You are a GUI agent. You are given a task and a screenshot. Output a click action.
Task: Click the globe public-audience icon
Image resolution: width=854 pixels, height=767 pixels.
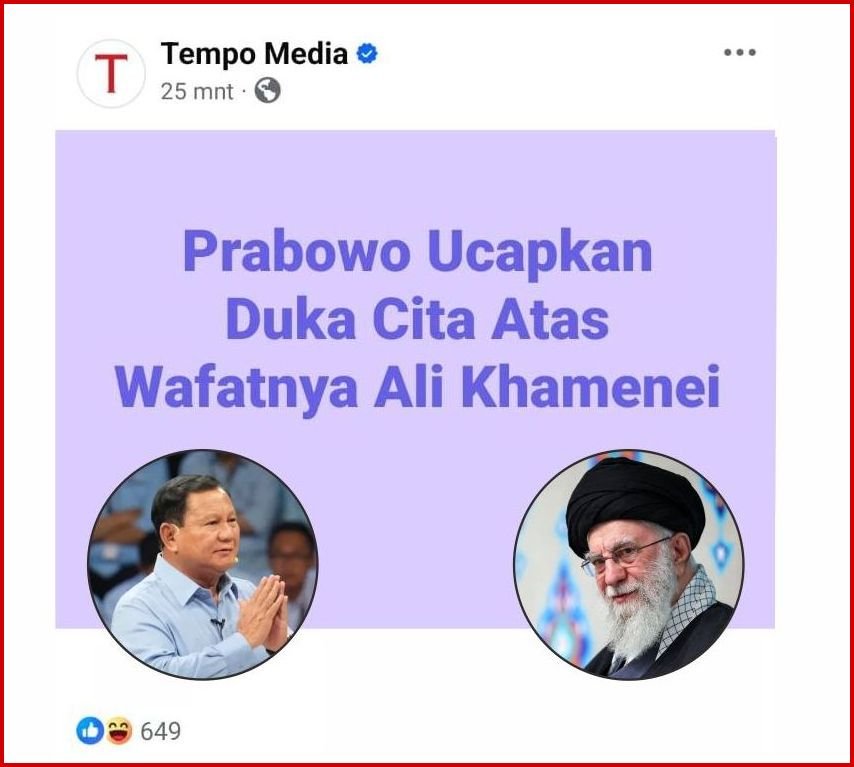pyautogui.click(x=267, y=90)
